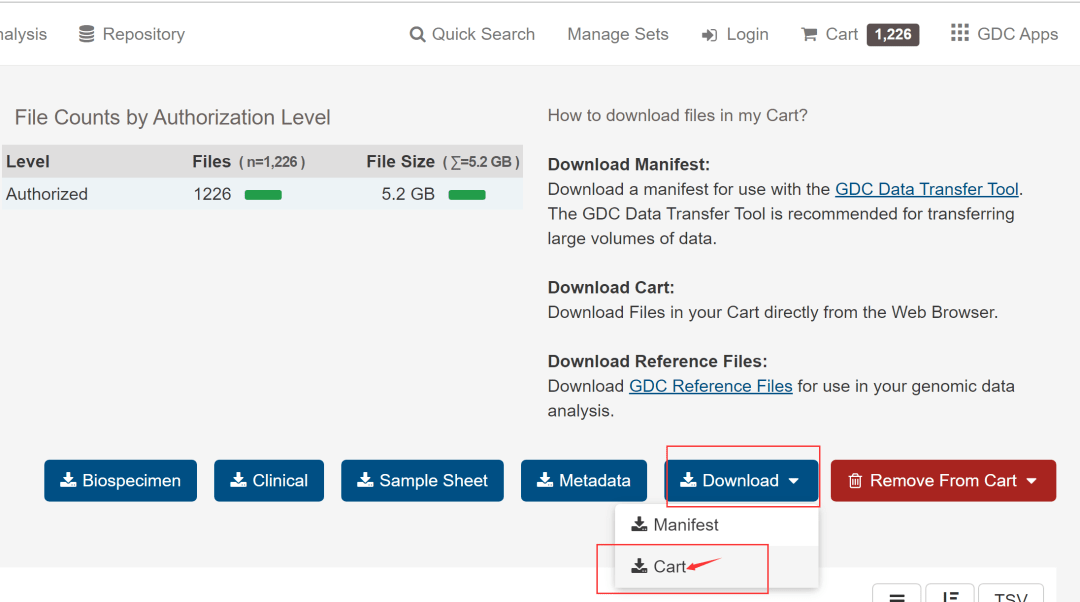Screen dimensions: 1080x602
Task: Click the Repository database icon
Action: (x=86, y=34)
